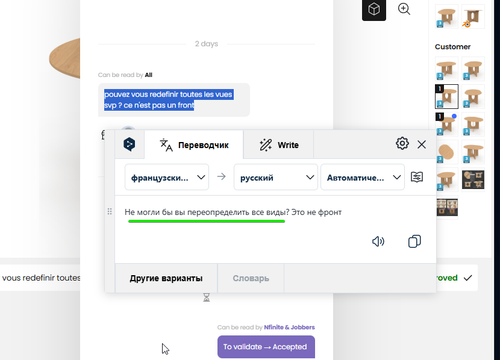The height and width of the screenshot is (360, 500).
Task: Switch to the Write tab
Action: [279, 145]
